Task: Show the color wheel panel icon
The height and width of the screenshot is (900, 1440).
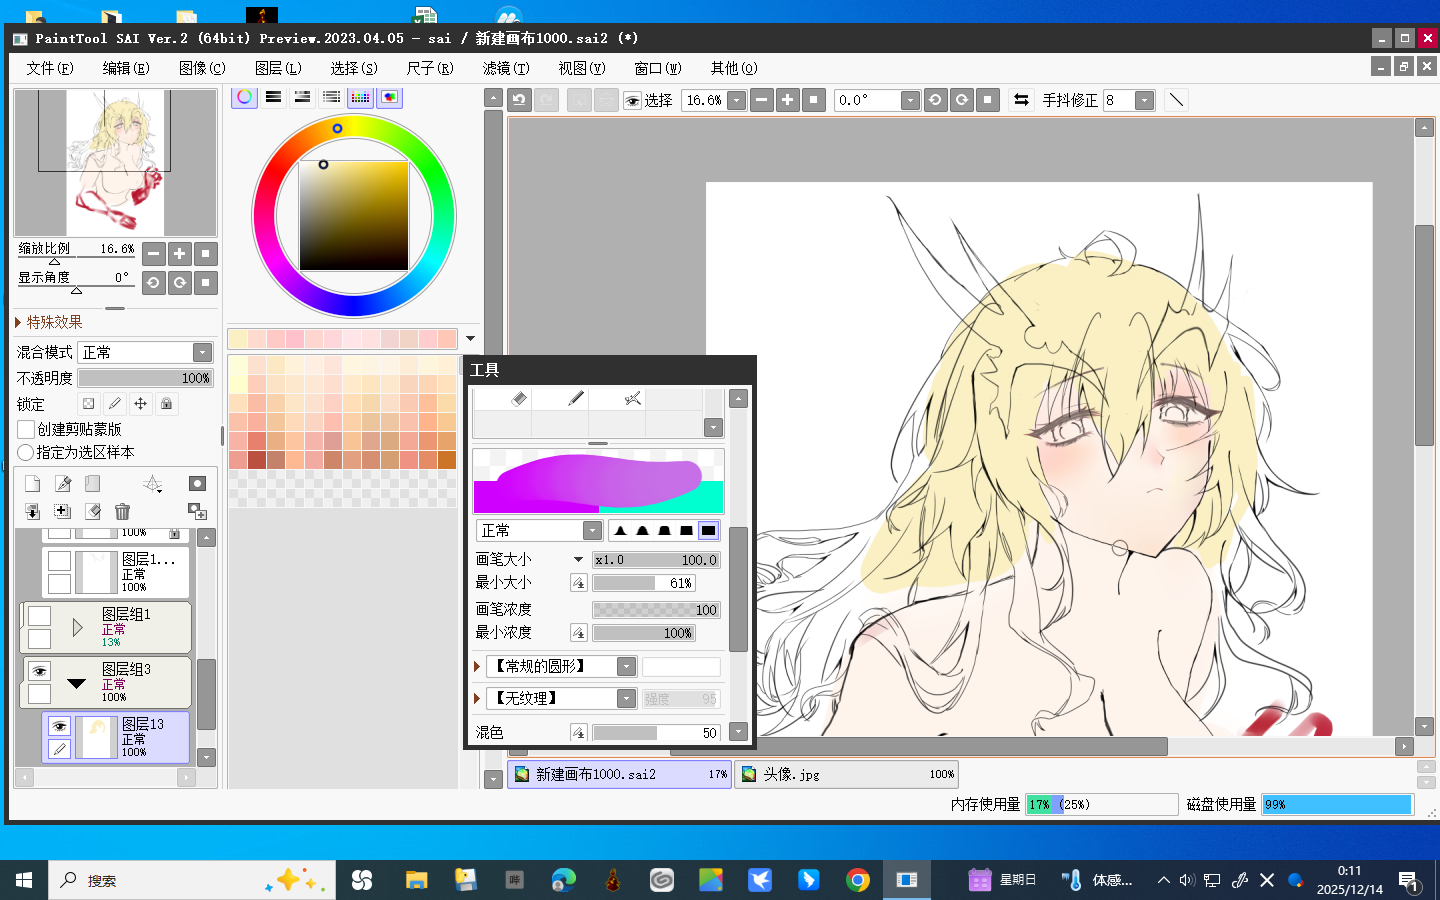Action: point(244,97)
